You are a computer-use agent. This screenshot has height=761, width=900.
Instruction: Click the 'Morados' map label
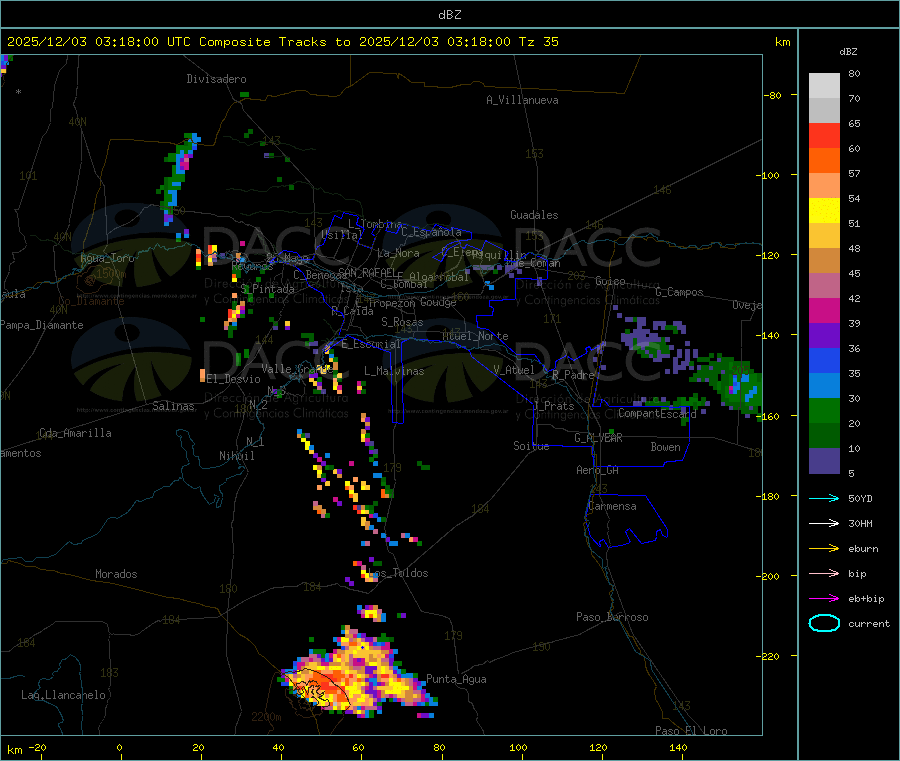116,574
